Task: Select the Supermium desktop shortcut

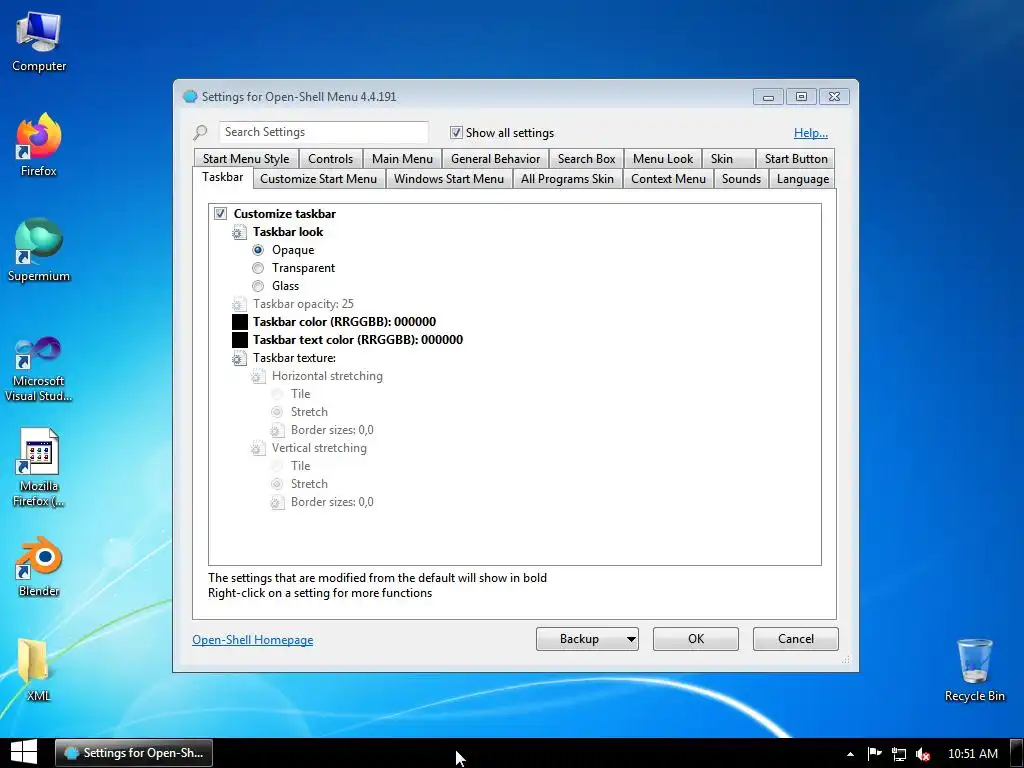Action: [x=39, y=250]
